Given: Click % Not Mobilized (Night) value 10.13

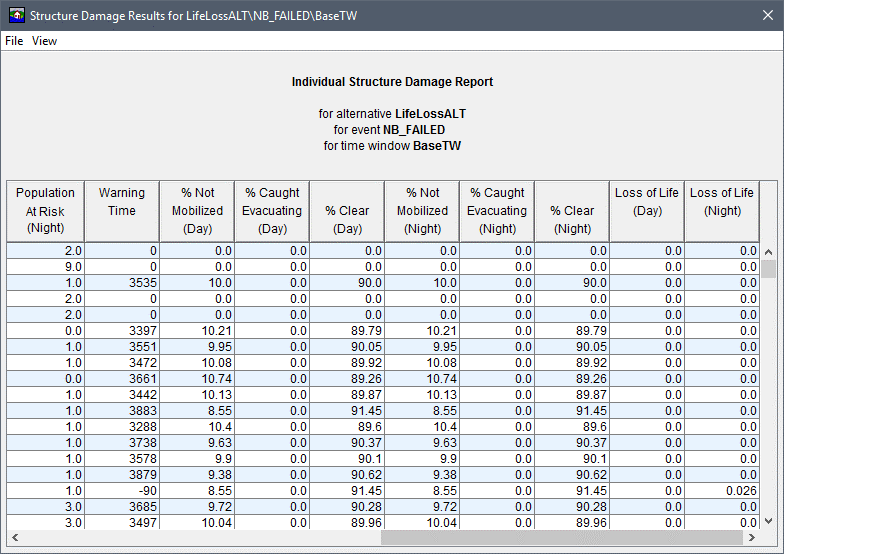Looking at the screenshot, I should (422, 395).
